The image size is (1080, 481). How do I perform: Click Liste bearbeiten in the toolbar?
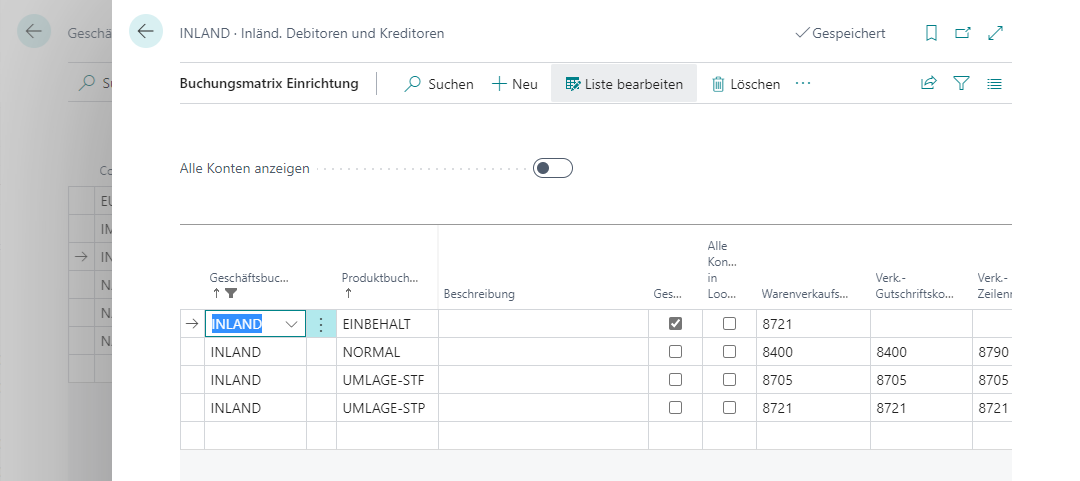pos(624,84)
